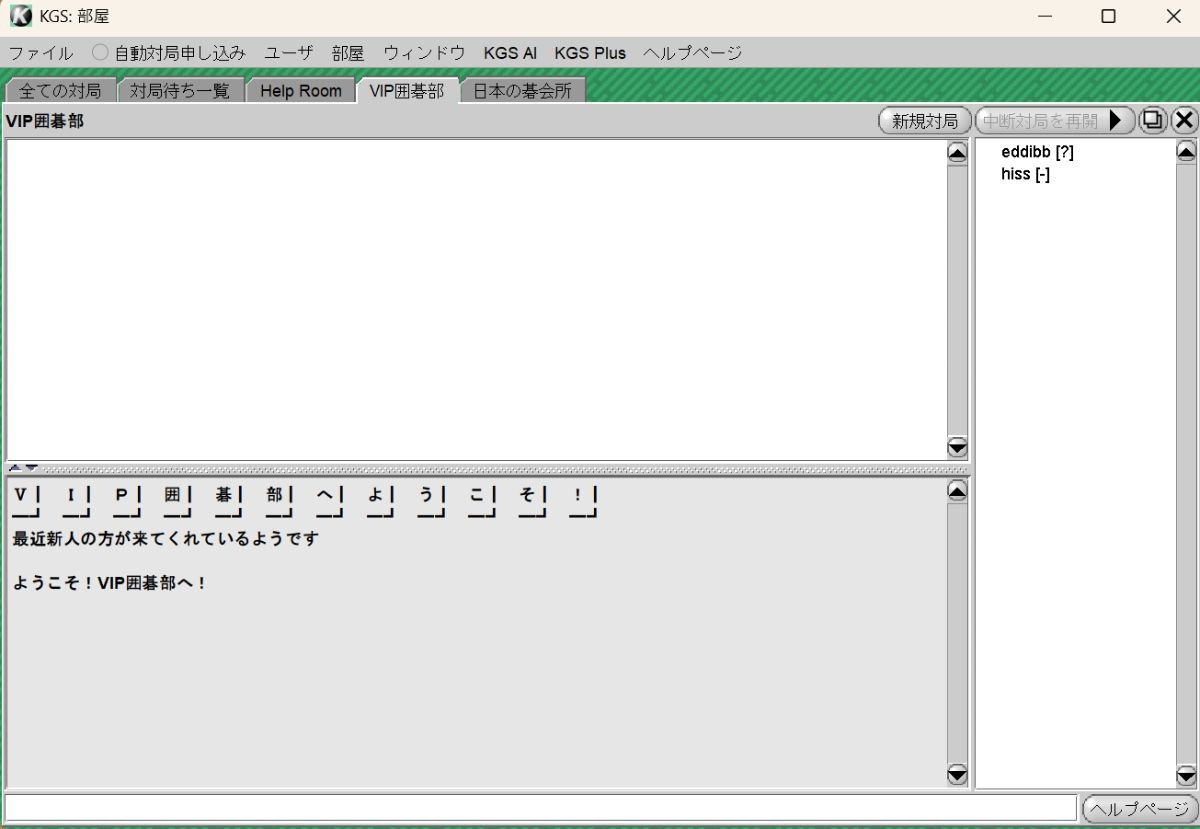Viewport: 1200px width, 829px height.
Task: Click the KGS logo icon in title bar
Action: 20,16
